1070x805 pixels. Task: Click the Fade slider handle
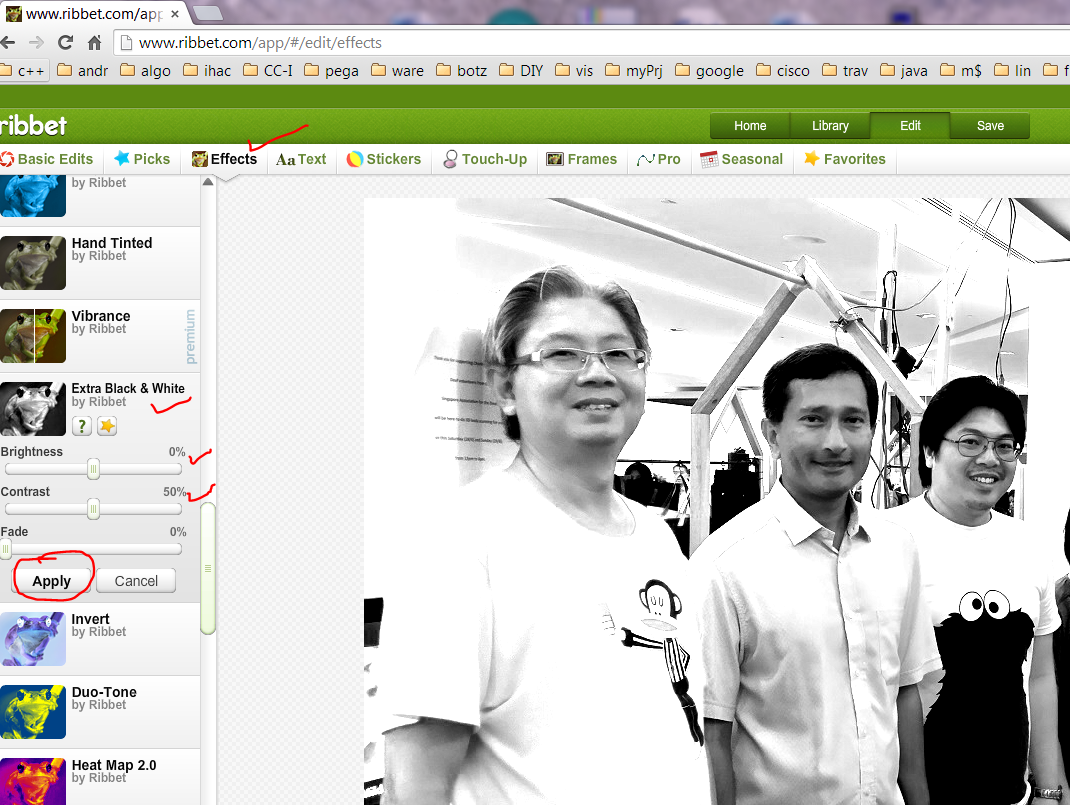point(5,548)
